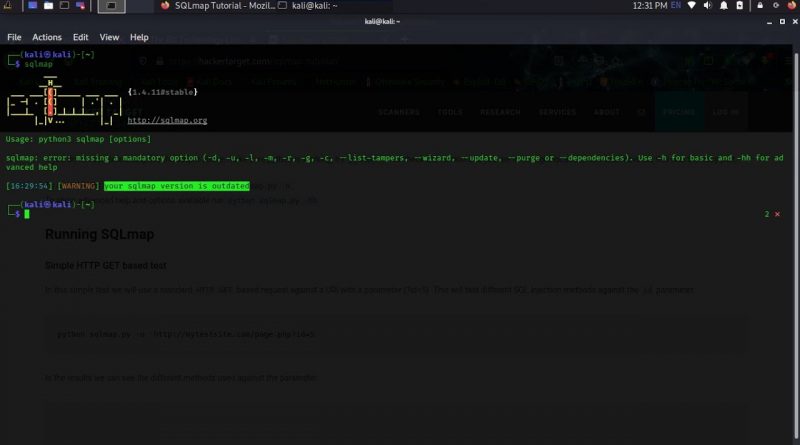
Task: Open the Actions menu in terminal
Action: point(47,37)
